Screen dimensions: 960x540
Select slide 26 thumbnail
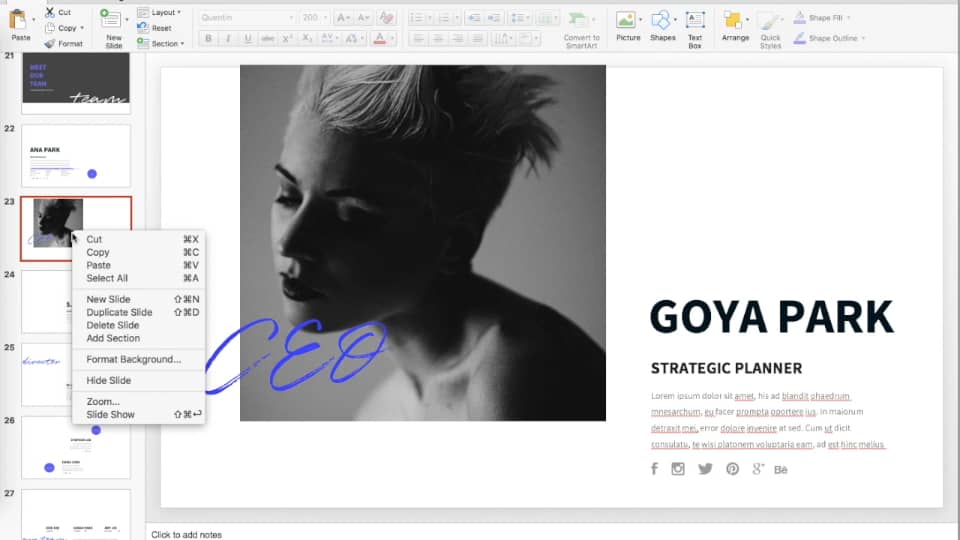(x=76, y=448)
